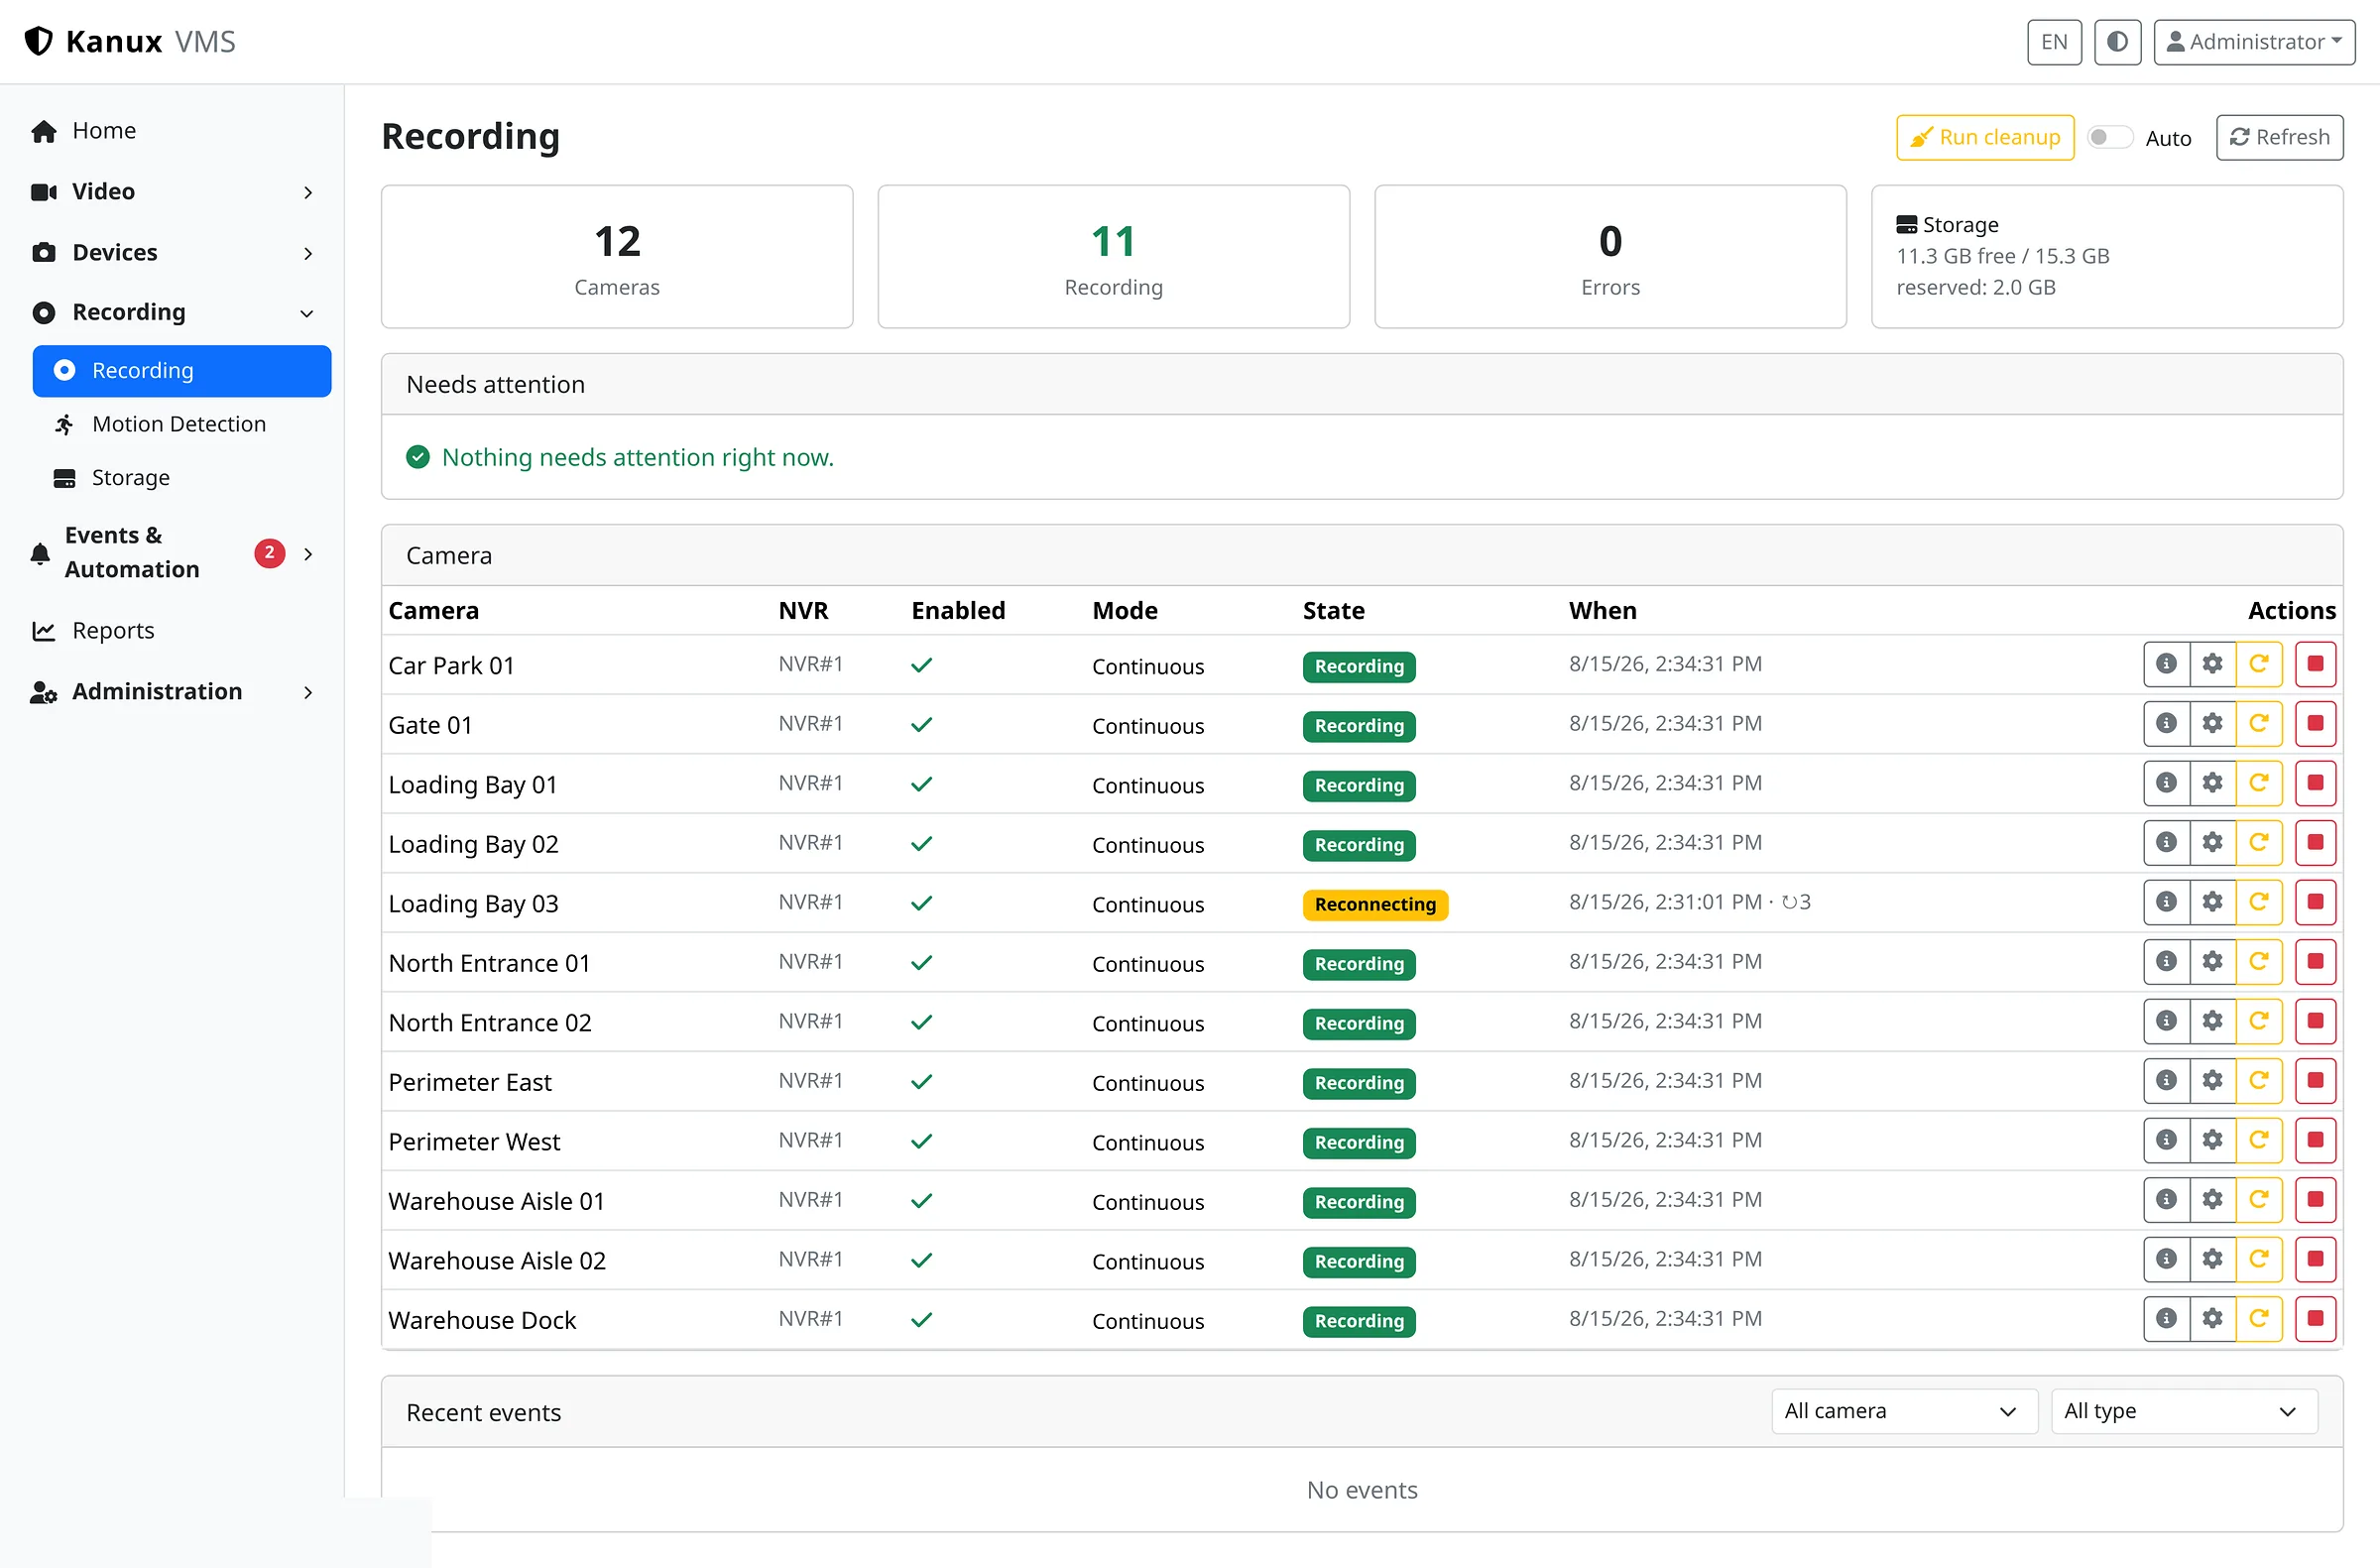Expand the Administration sidebar section
Screen dimensions: 2380x1568
coord(172,692)
